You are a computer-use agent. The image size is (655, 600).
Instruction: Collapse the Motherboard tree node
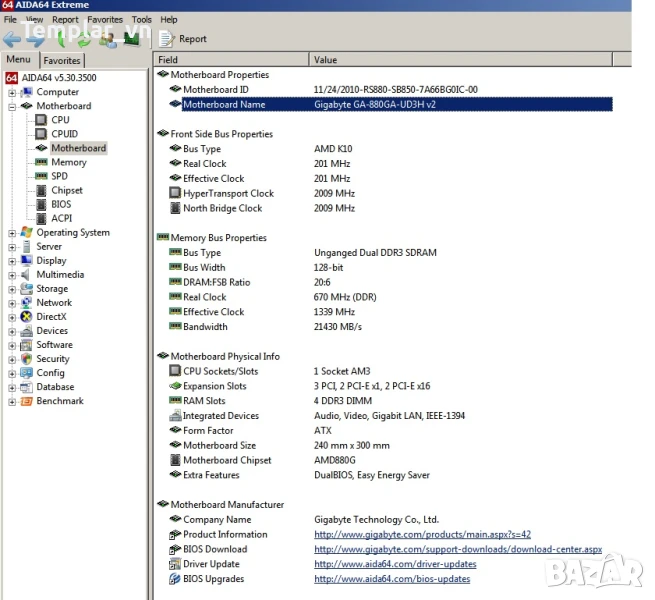pyautogui.click(x=12, y=106)
